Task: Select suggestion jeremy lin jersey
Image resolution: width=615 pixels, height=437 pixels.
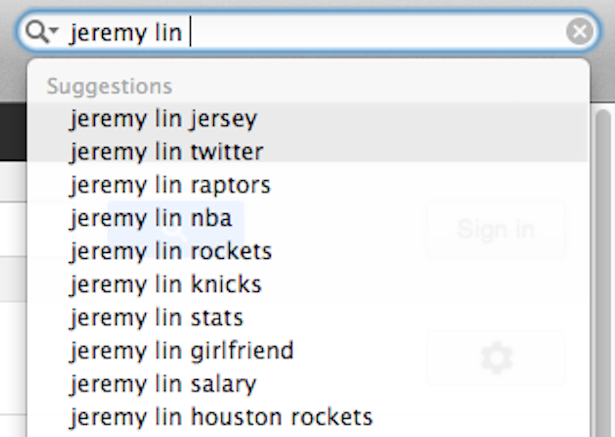Action: coord(308,118)
